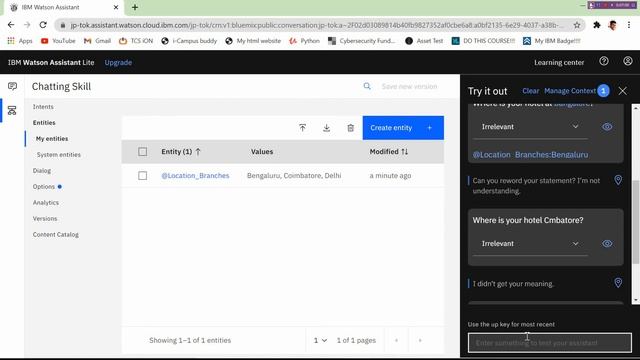Viewport: 640px width, 360px height.
Task: Click the delete trash icon
Action: pyautogui.click(x=351, y=128)
